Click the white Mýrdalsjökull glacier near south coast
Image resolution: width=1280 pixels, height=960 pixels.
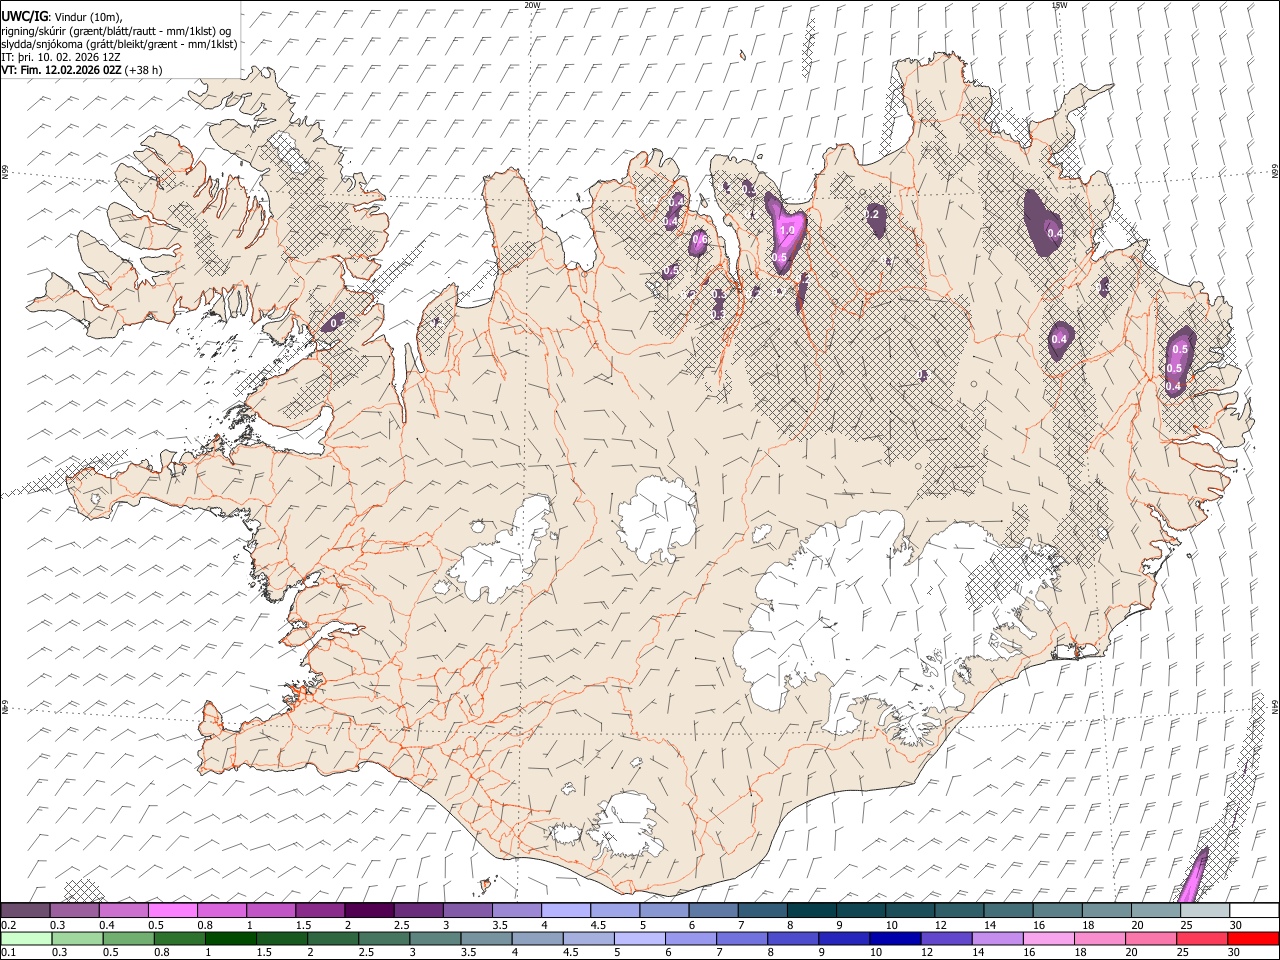(627, 825)
